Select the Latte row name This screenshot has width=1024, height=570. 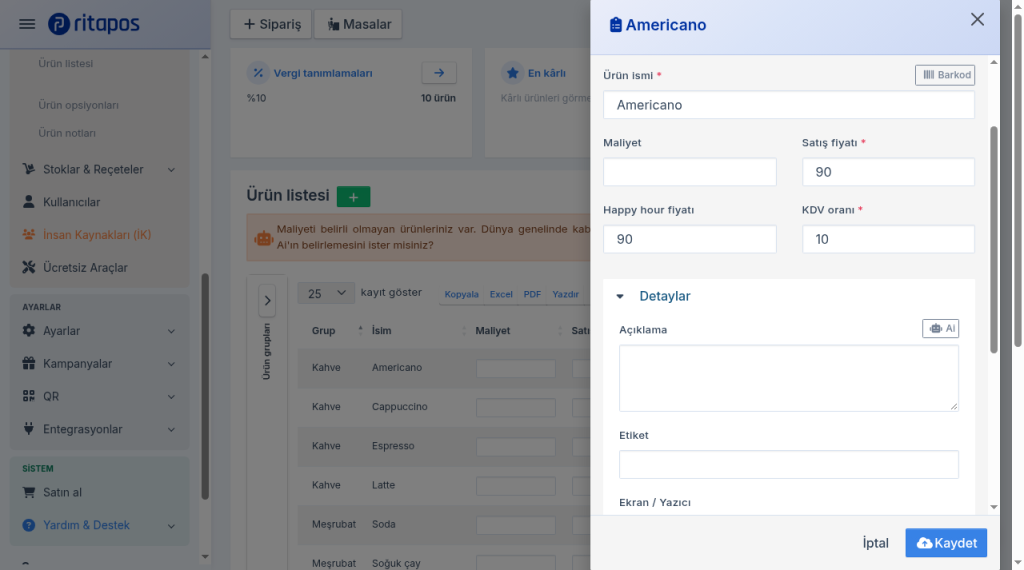(383, 485)
